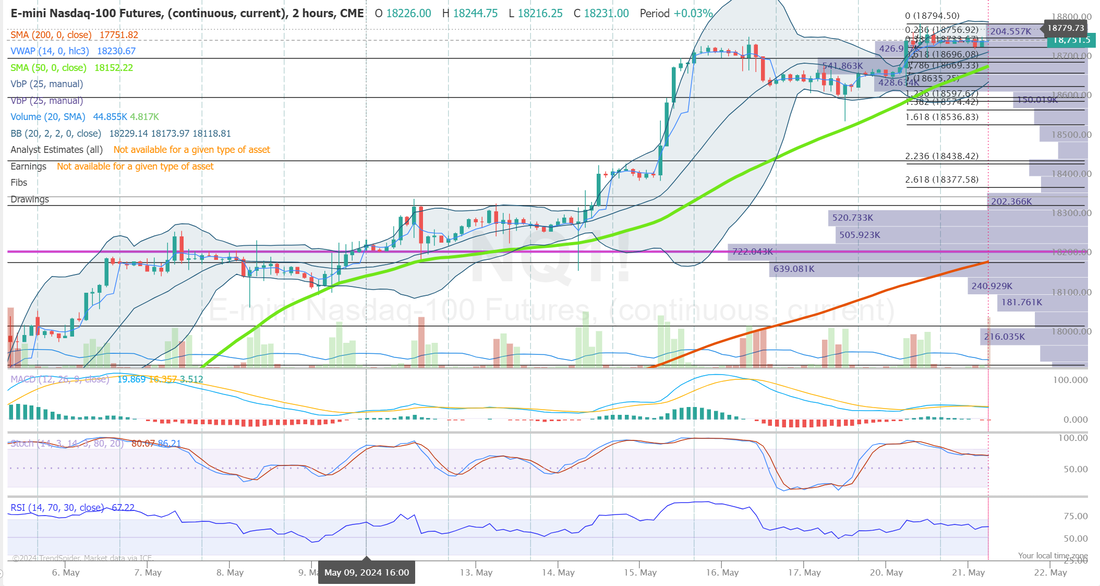This screenshot has width=1100, height=586.
Task: Click the Drawings legend label
Action: [29, 199]
